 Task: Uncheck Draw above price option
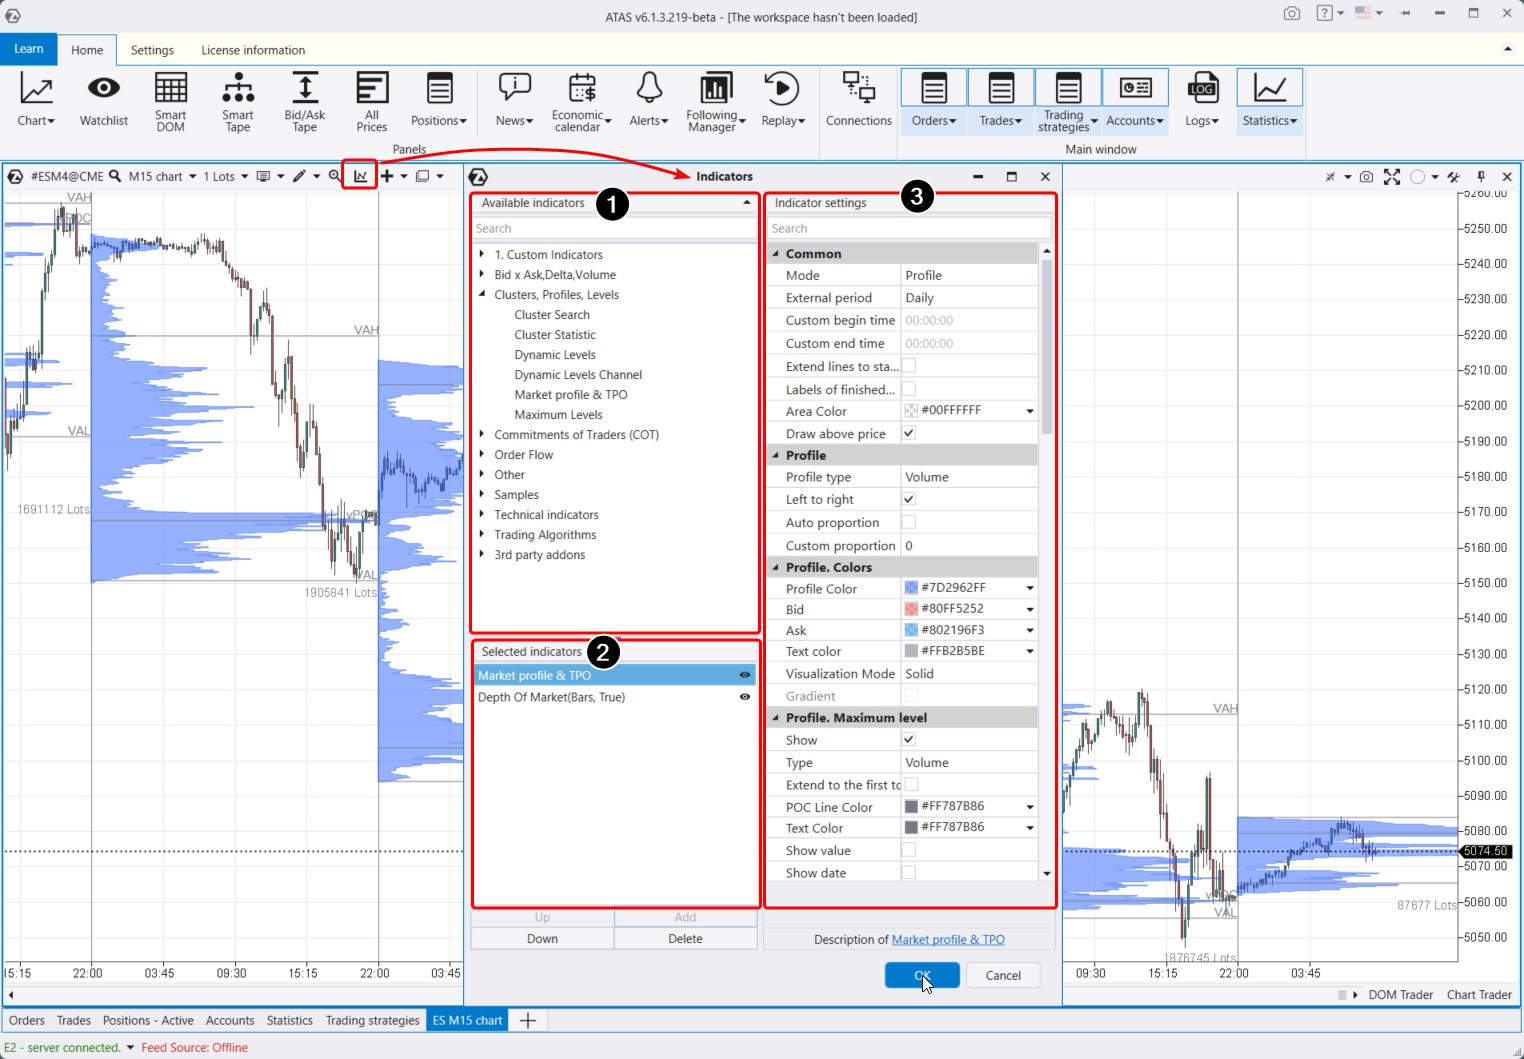909,433
